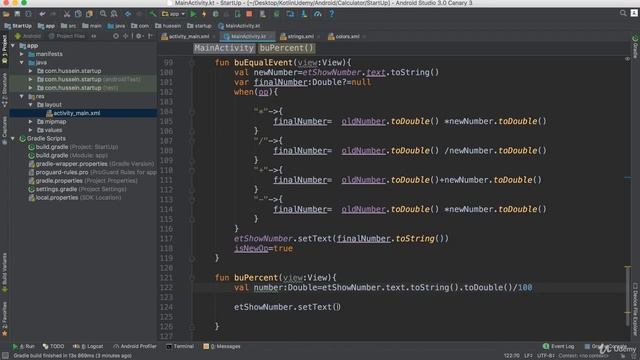
Task: Open the TODO tool window
Action: [53, 347]
